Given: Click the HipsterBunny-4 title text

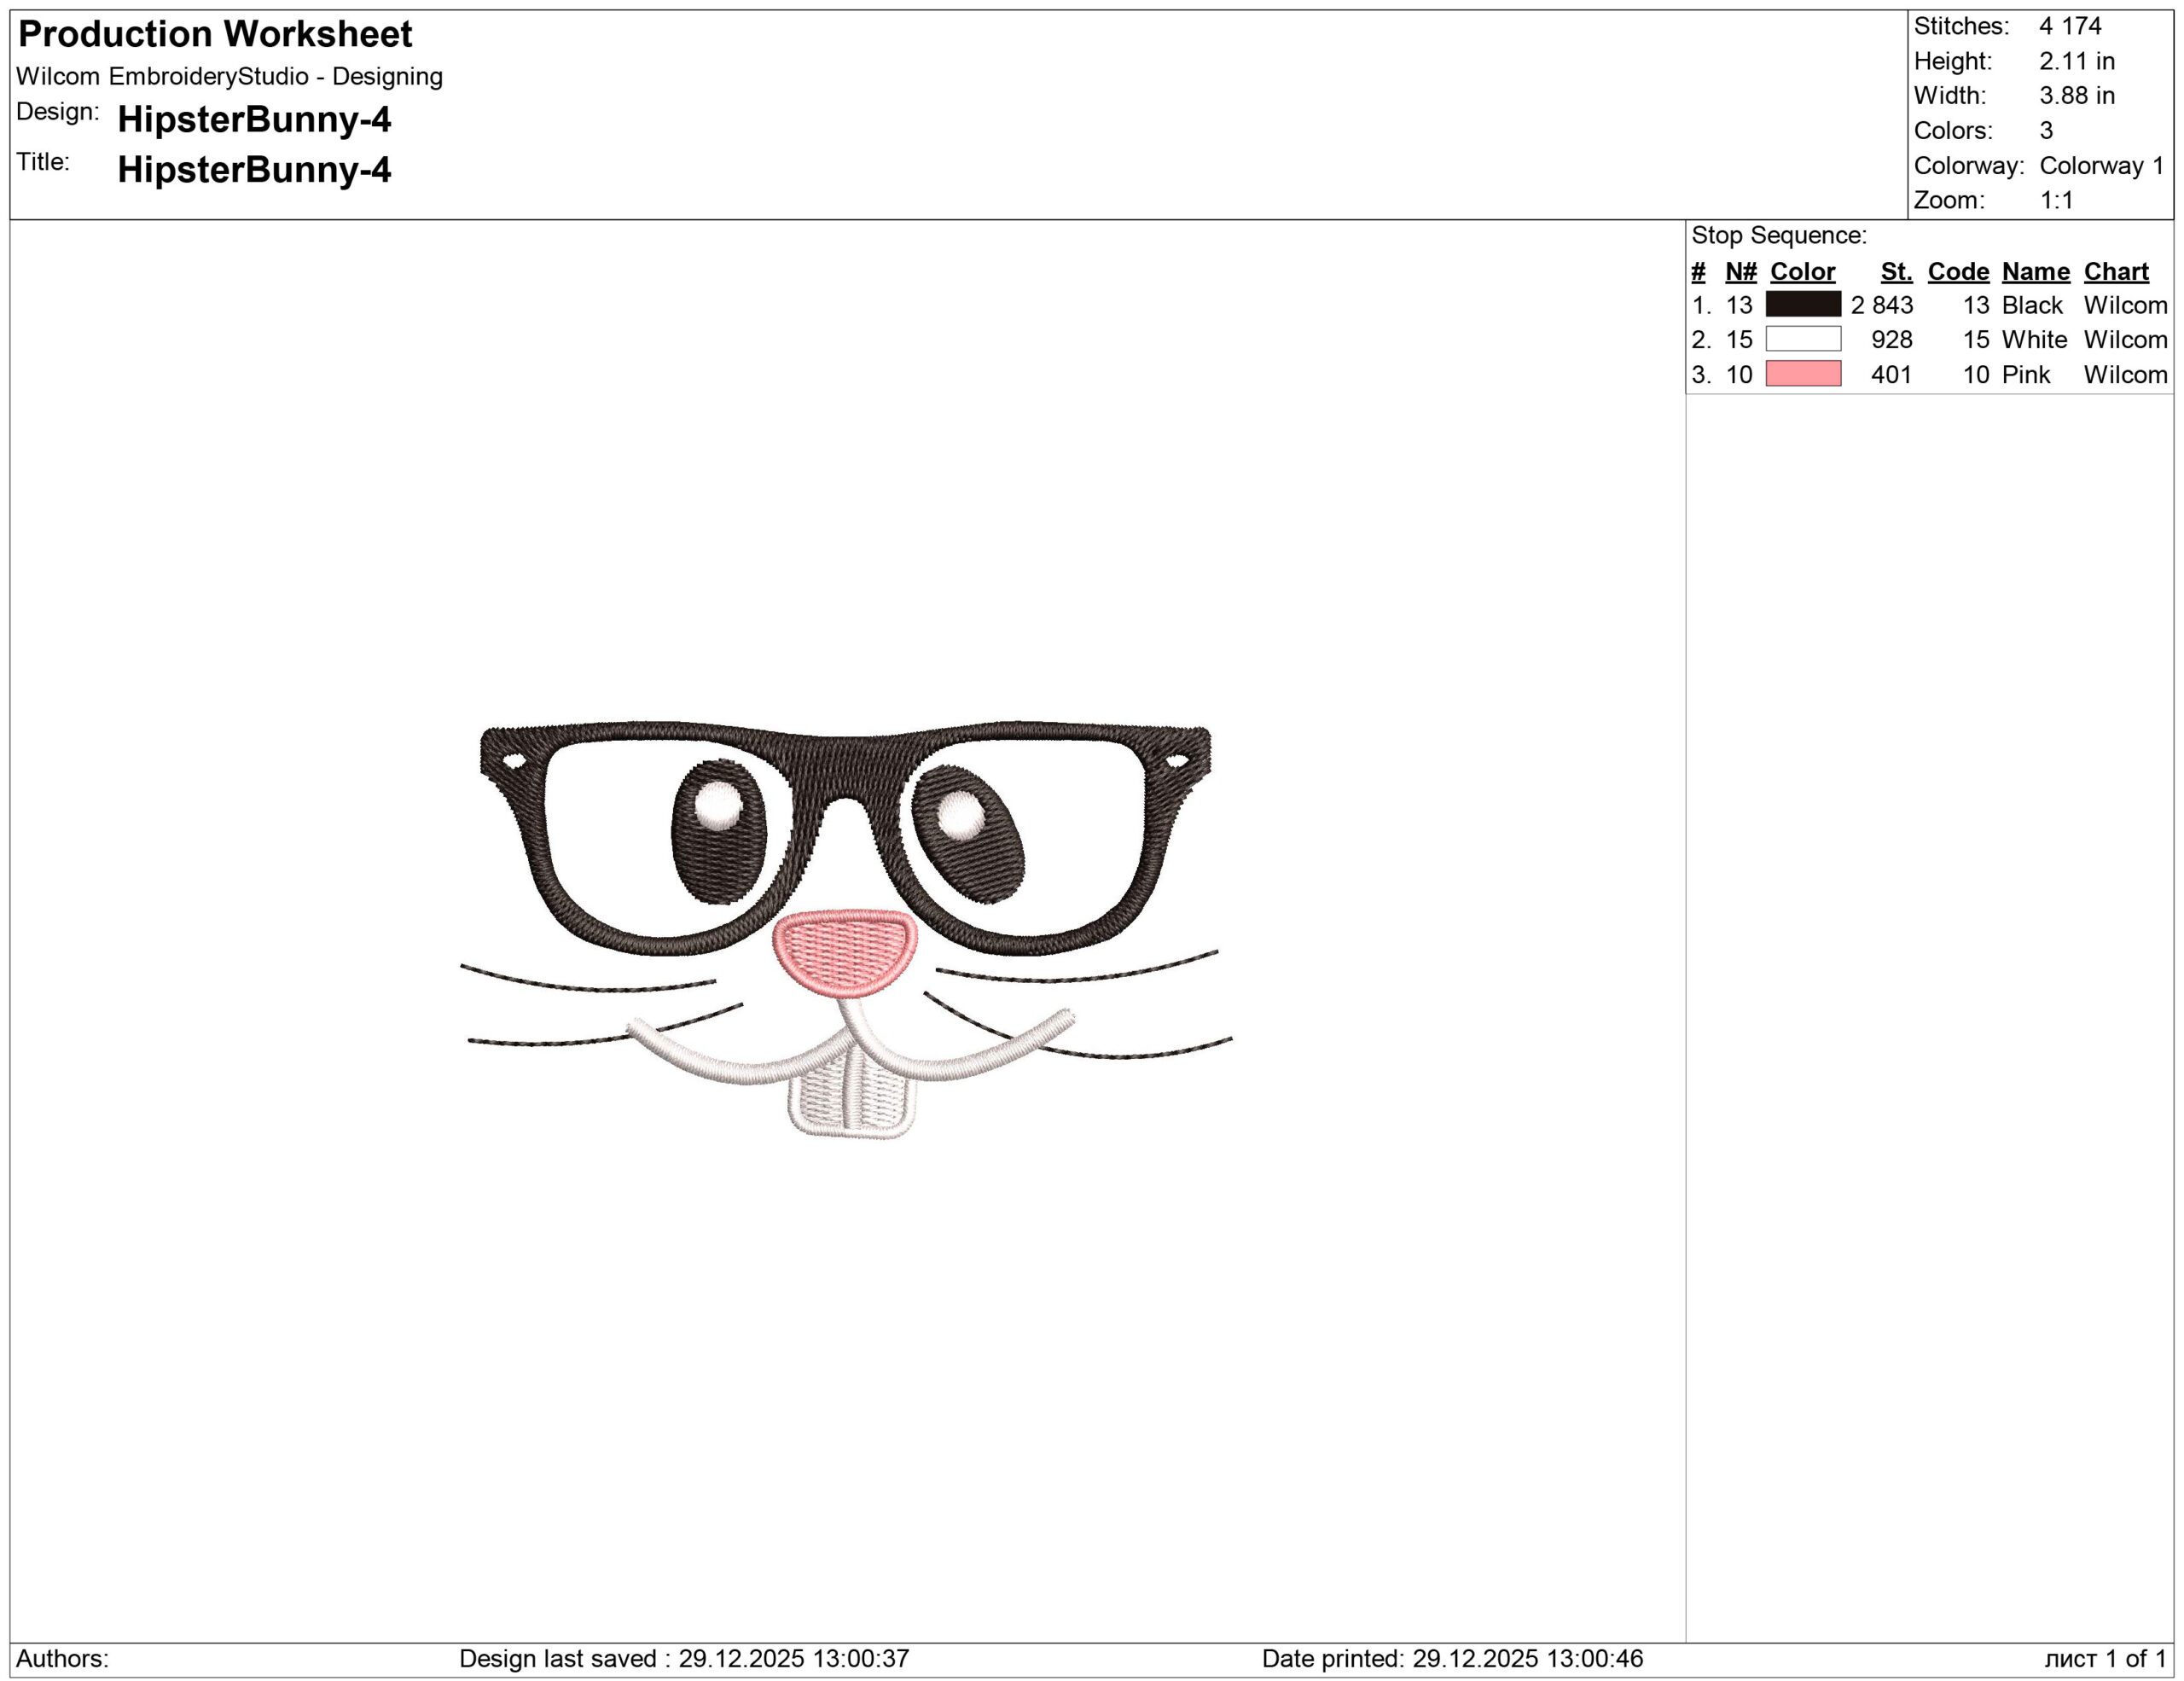Looking at the screenshot, I should pyautogui.click(x=254, y=169).
